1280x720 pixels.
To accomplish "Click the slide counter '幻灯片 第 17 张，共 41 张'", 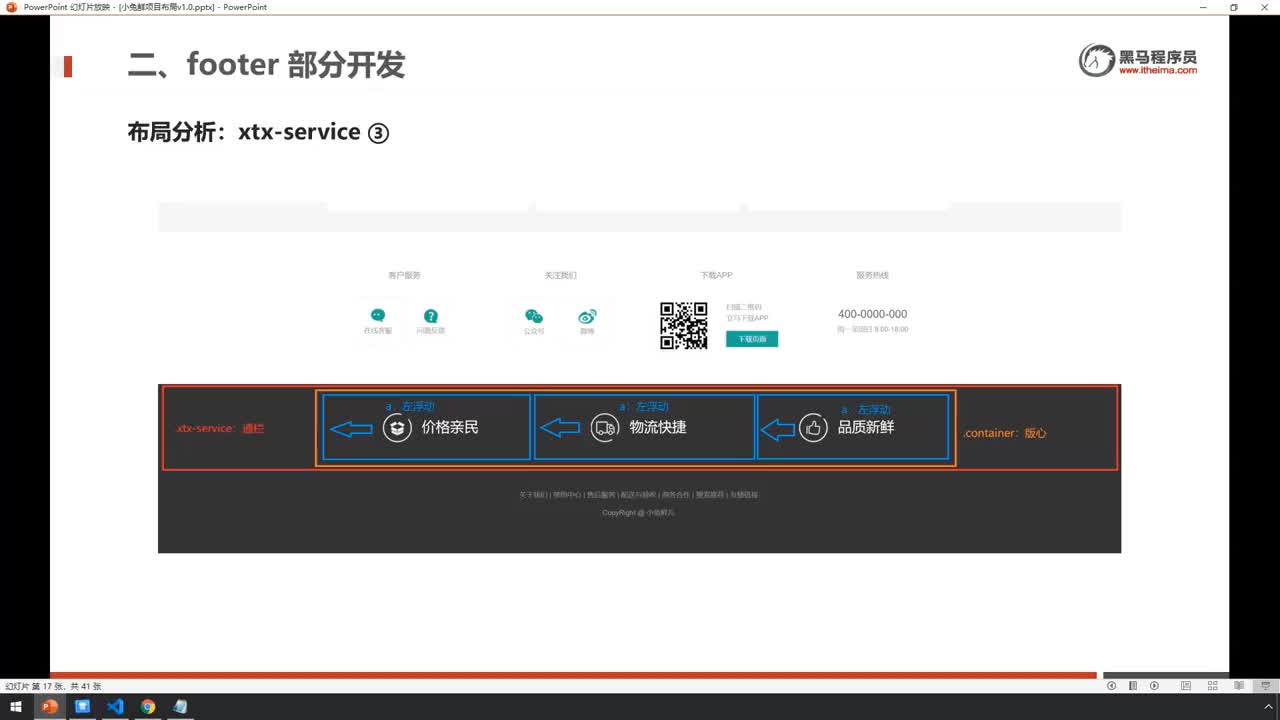I will tap(53, 686).
